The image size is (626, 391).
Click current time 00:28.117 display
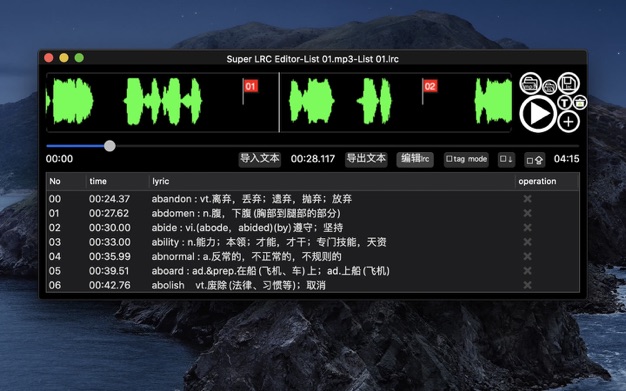pos(313,159)
